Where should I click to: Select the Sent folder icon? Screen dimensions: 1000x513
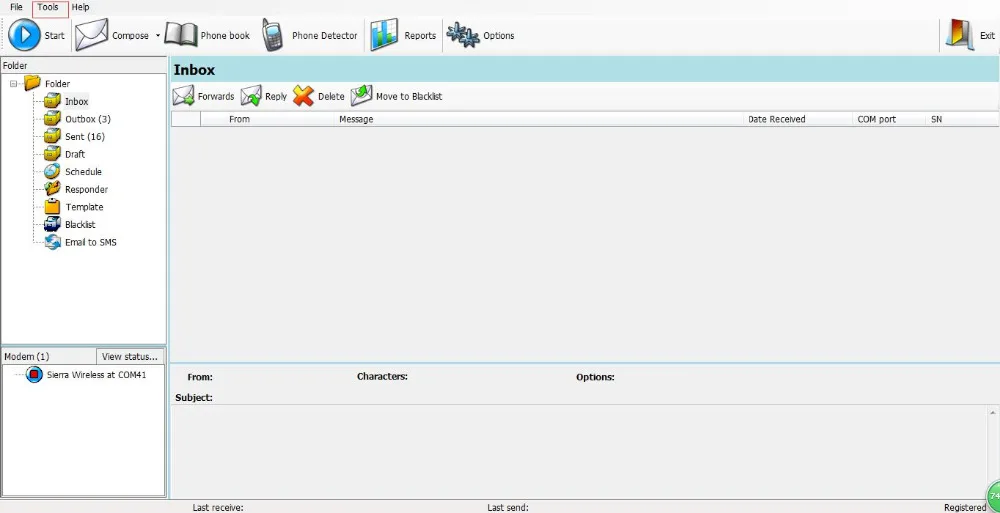point(52,137)
